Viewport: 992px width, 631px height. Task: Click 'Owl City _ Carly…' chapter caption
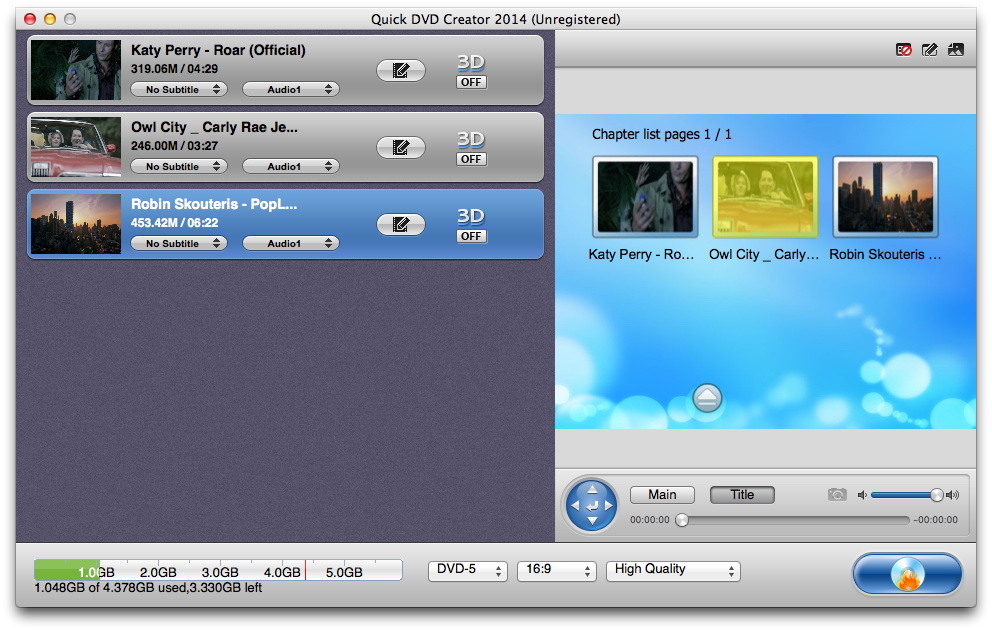point(764,254)
